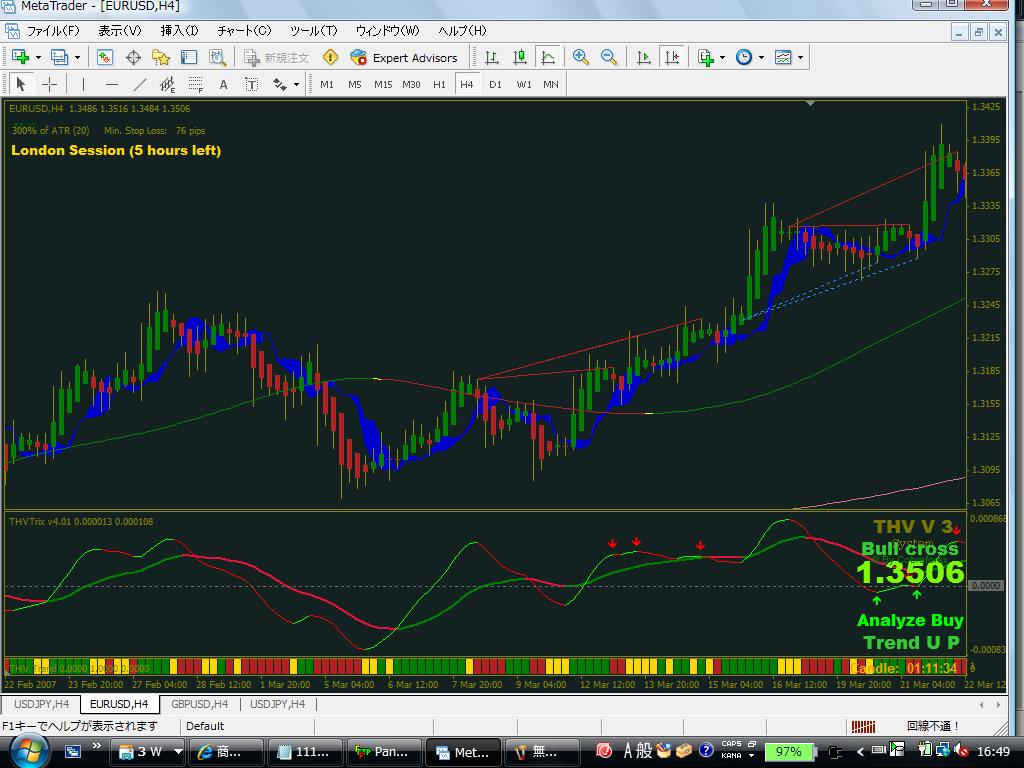Open the 表示(V) menu
The height and width of the screenshot is (768, 1024).
(x=120, y=31)
